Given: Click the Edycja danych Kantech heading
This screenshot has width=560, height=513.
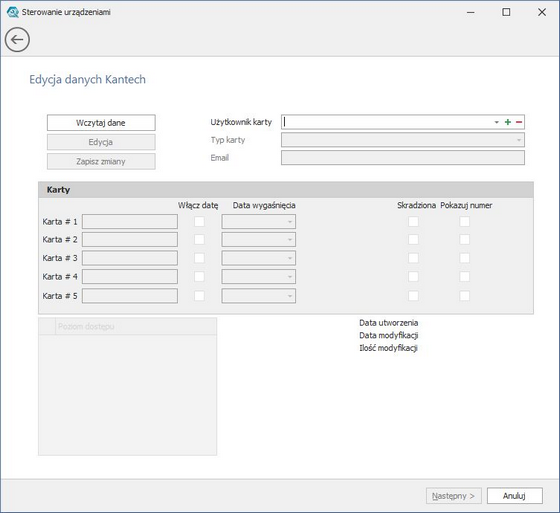Looking at the screenshot, I should tap(88, 79).
